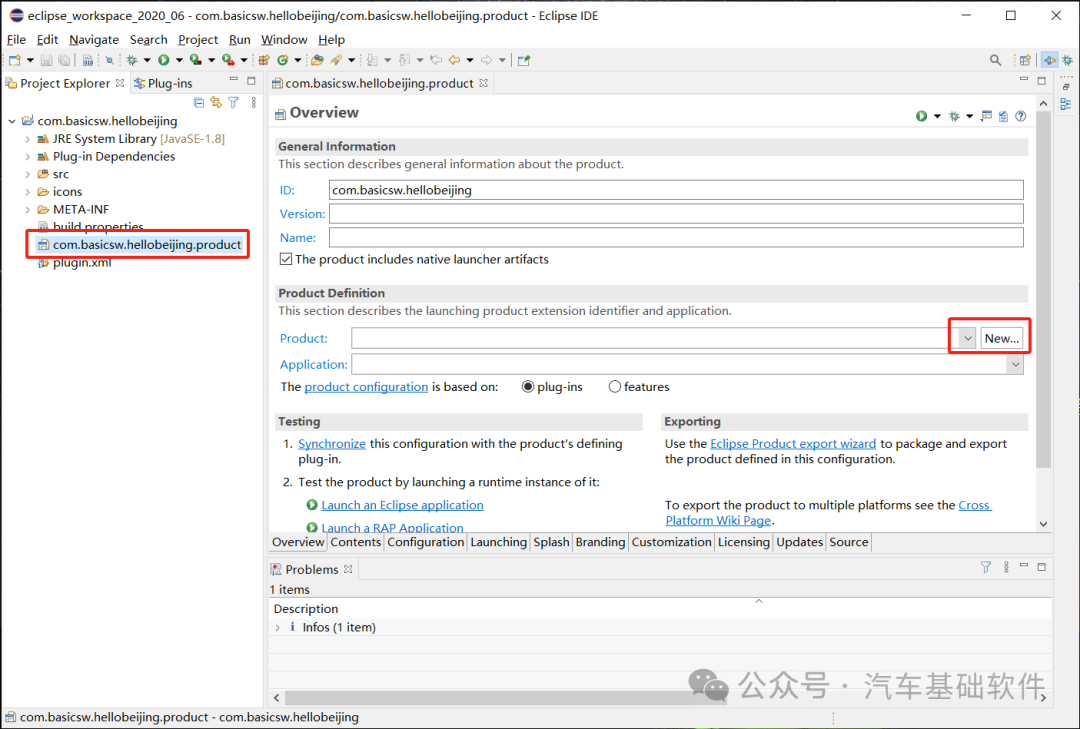Open the Window menu

tap(284, 39)
